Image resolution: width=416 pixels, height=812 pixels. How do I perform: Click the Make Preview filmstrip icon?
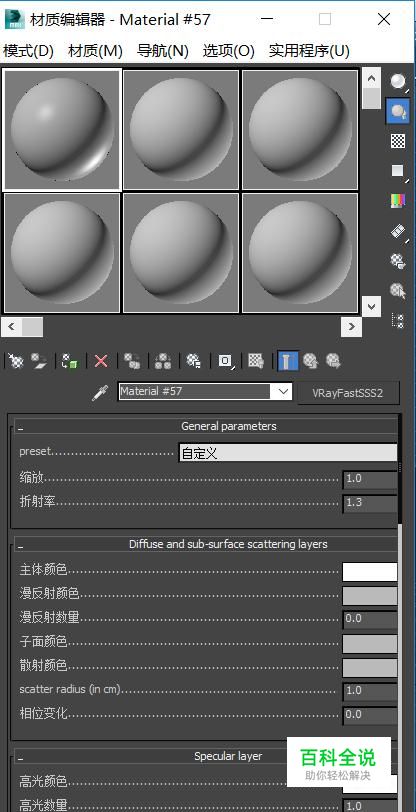(x=398, y=231)
